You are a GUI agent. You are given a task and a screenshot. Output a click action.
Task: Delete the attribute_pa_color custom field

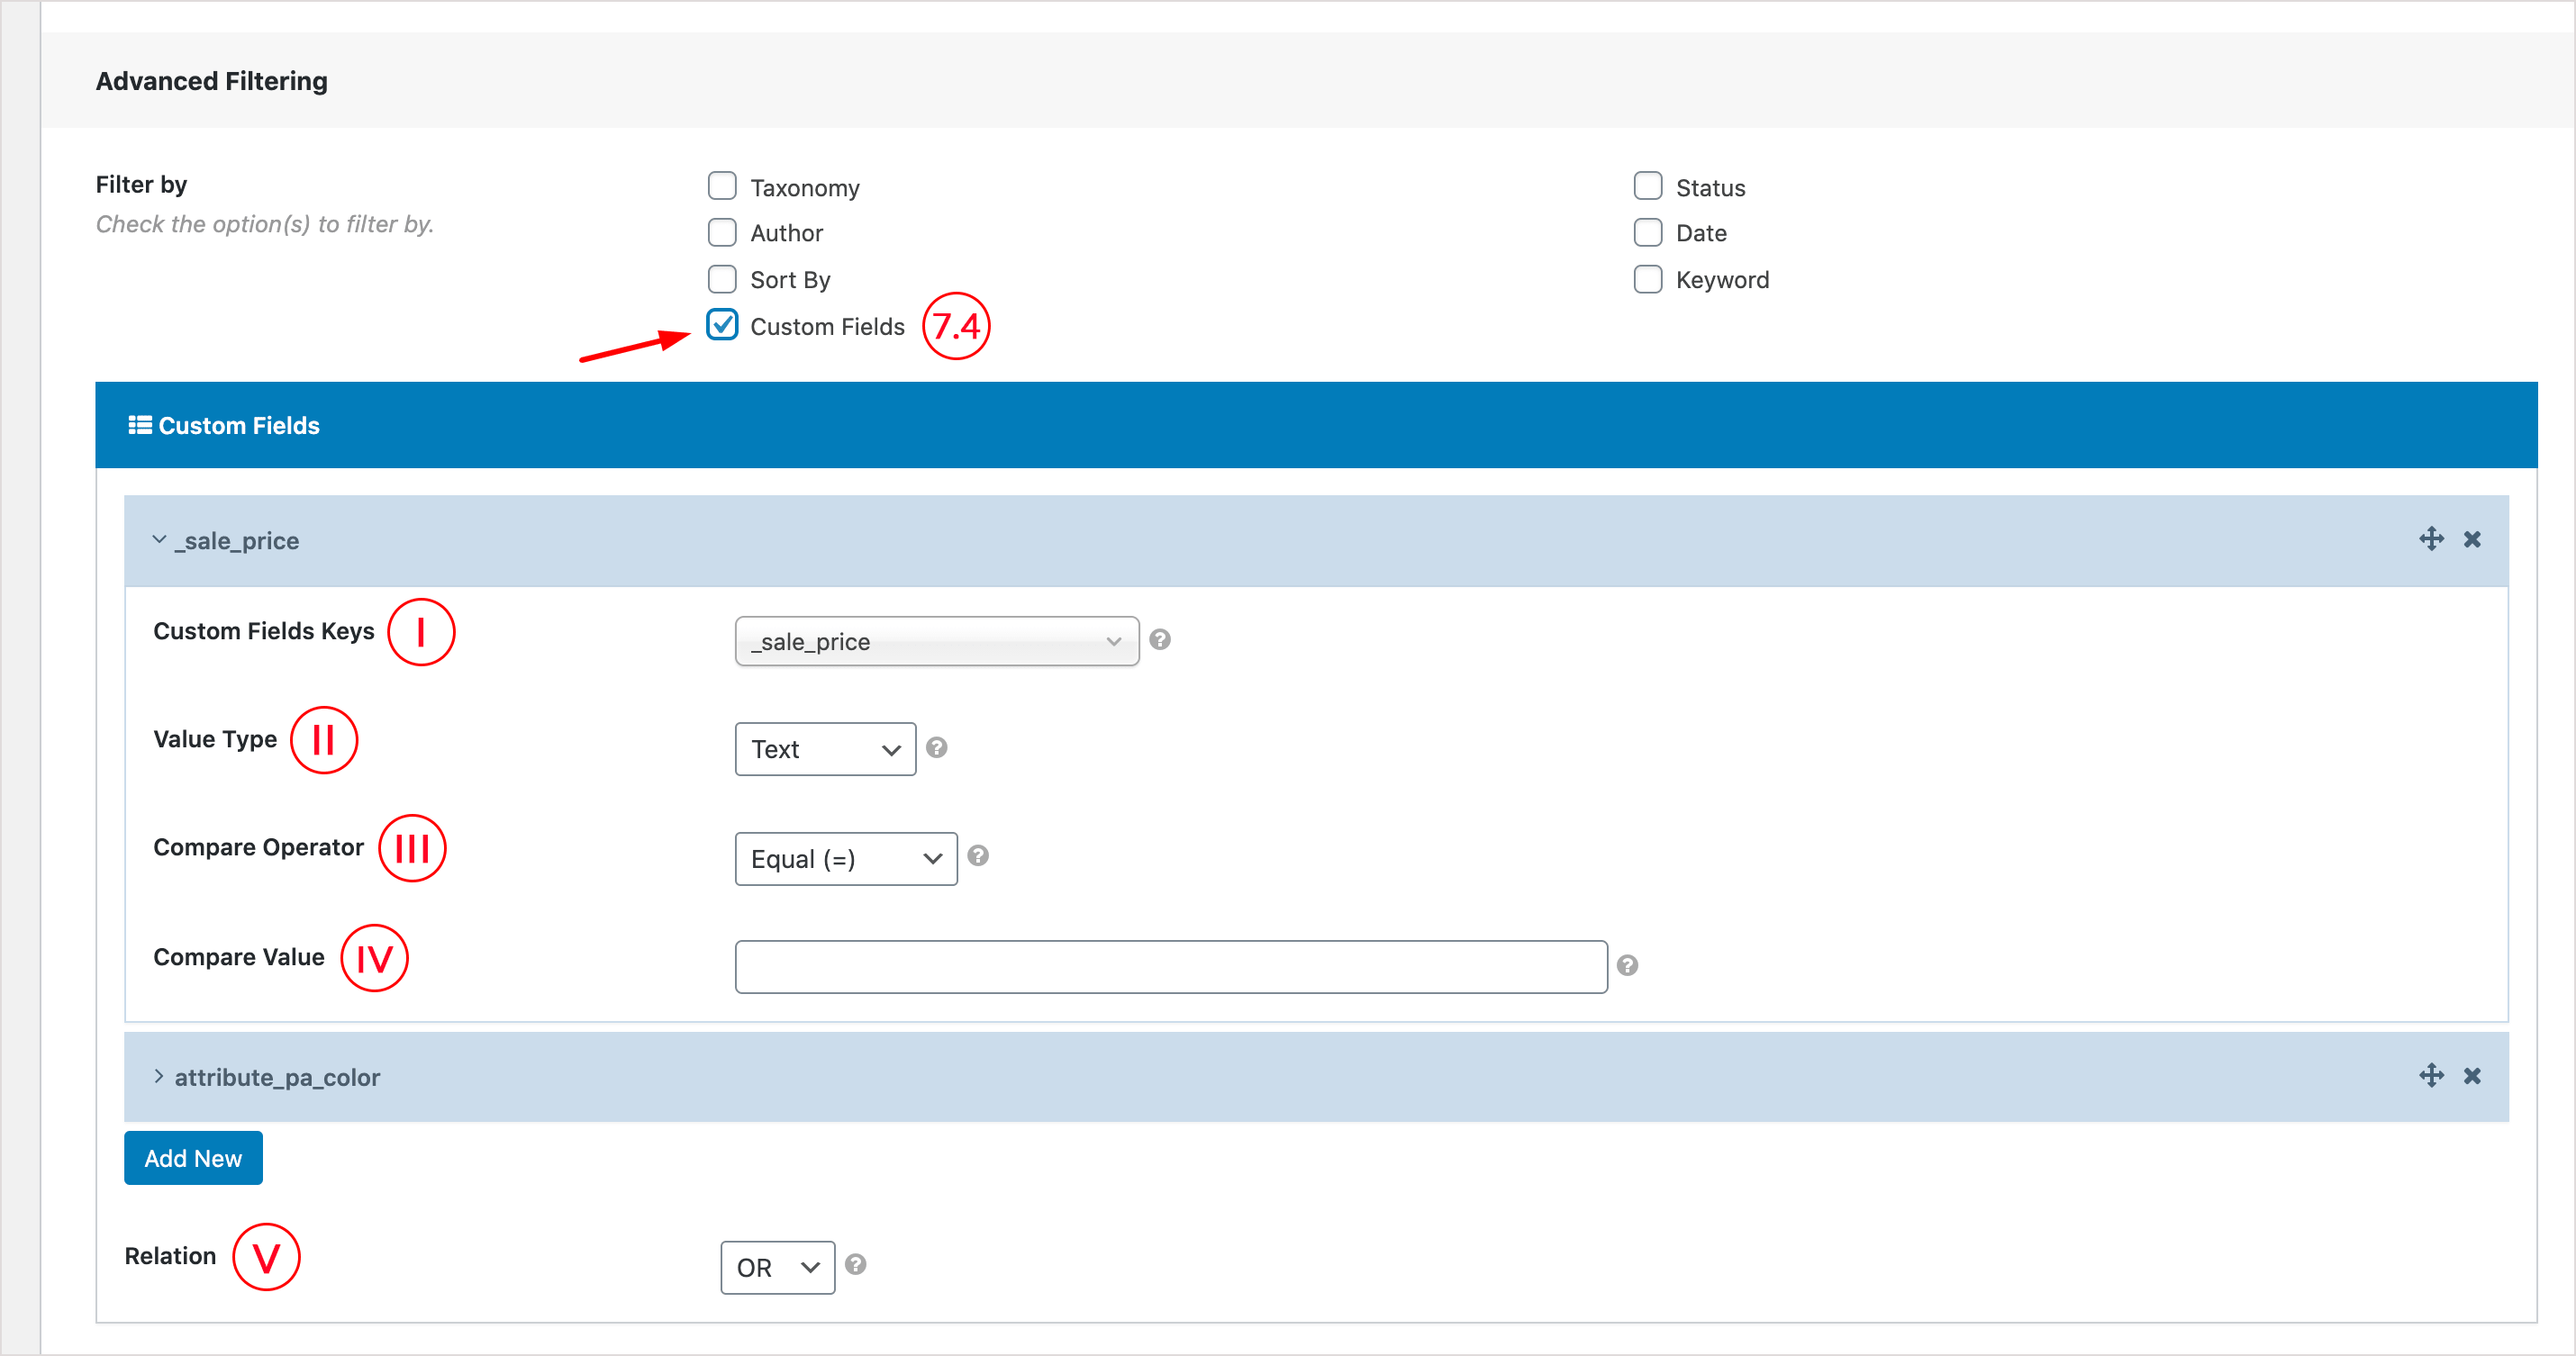(x=2472, y=1076)
